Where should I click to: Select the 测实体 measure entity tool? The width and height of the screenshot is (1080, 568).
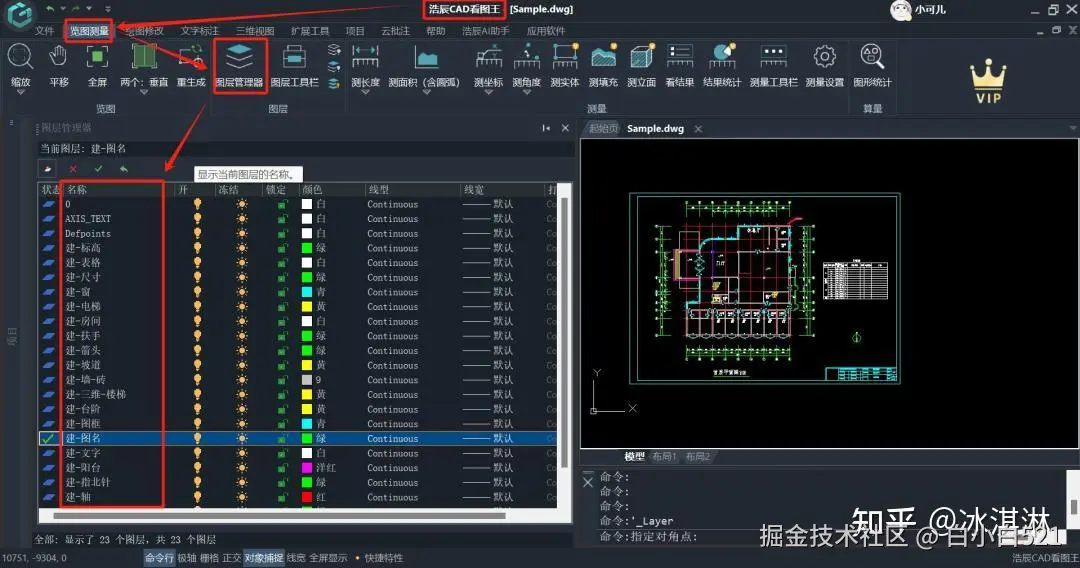(x=565, y=65)
